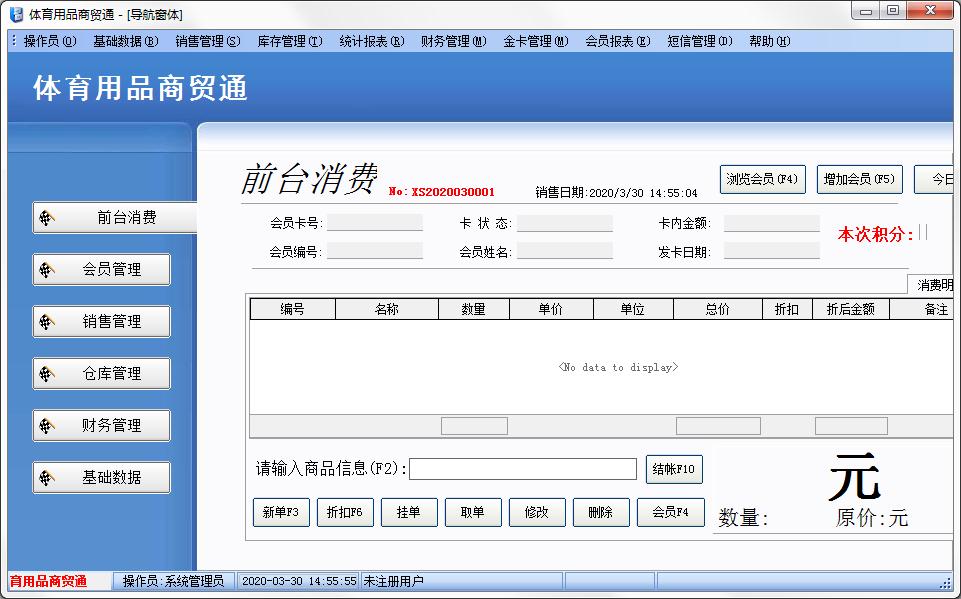Image resolution: width=961 pixels, height=599 pixels.
Task: Click the window resize grip in status bar
Action: point(945,582)
